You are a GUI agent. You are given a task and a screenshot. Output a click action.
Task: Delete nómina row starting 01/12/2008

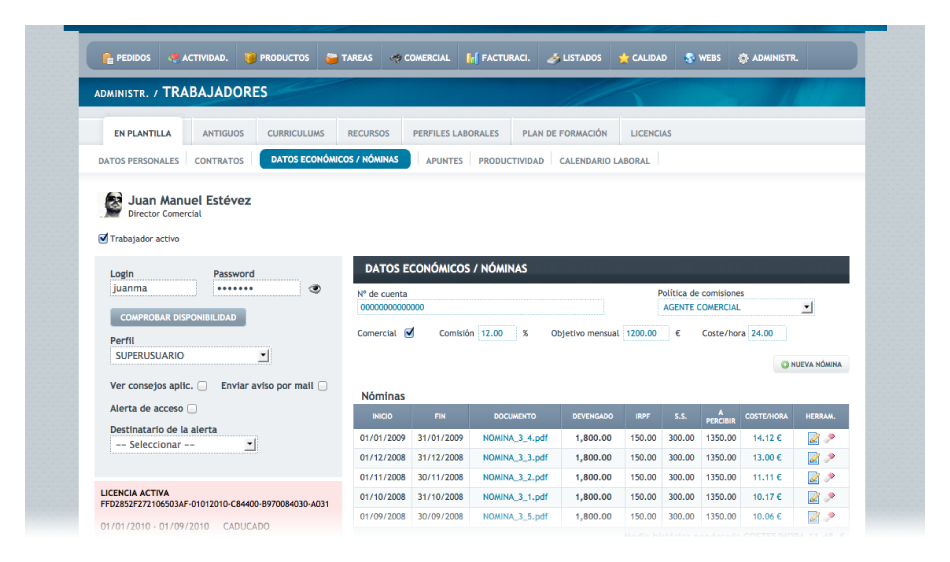coord(829,458)
